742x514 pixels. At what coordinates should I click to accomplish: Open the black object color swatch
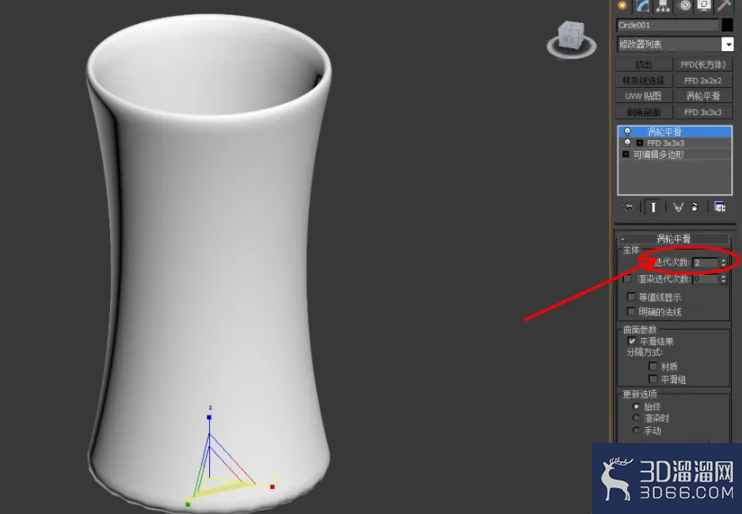(x=727, y=25)
